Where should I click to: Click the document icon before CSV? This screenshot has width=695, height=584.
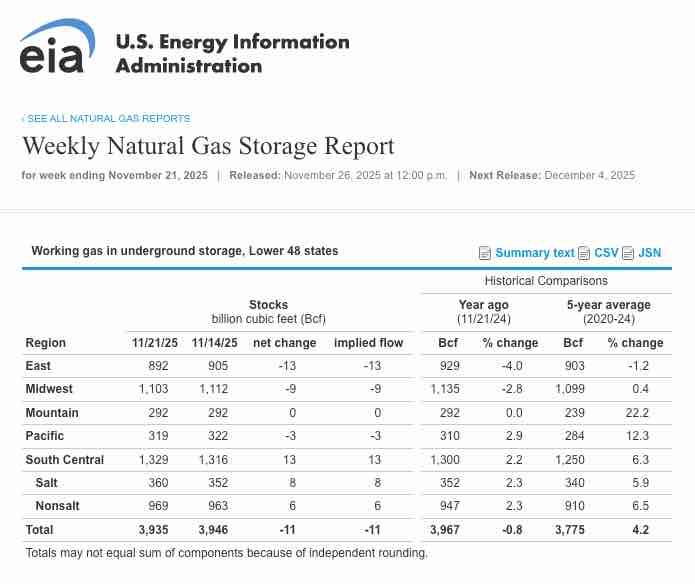[584, 253]
